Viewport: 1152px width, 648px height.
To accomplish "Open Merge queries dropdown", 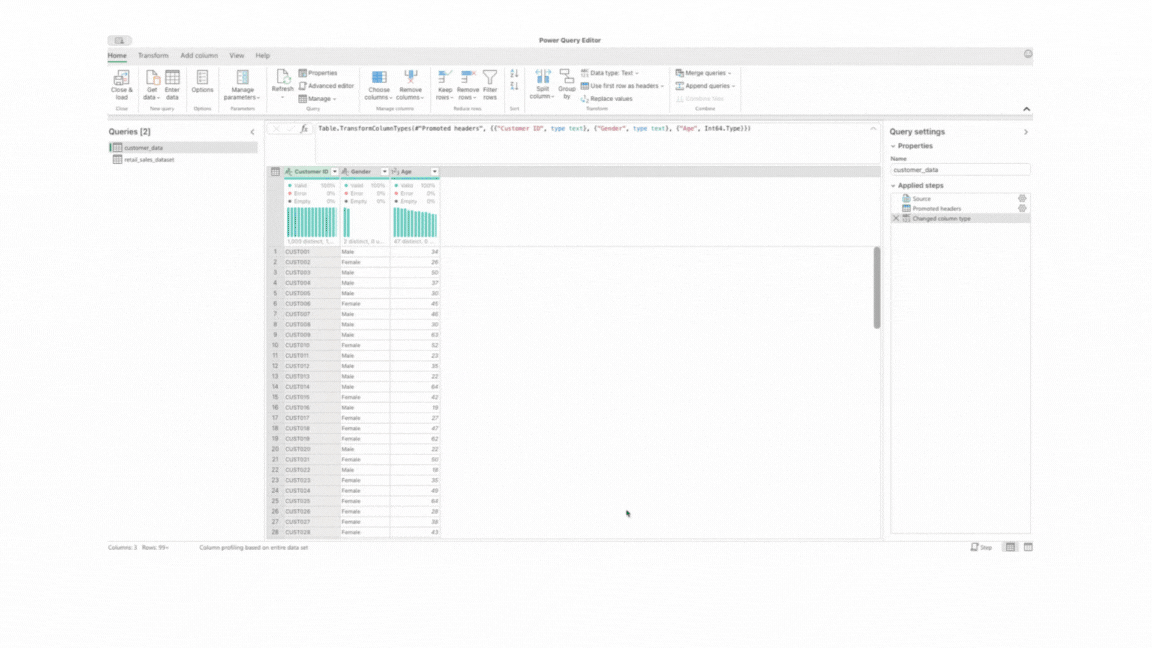I will tap(703, 73).
